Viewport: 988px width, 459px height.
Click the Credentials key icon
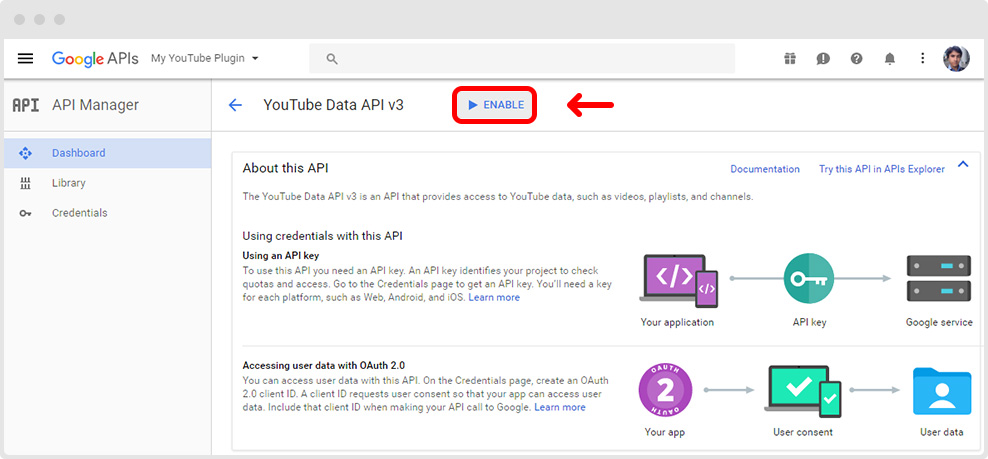pos(25,214)
